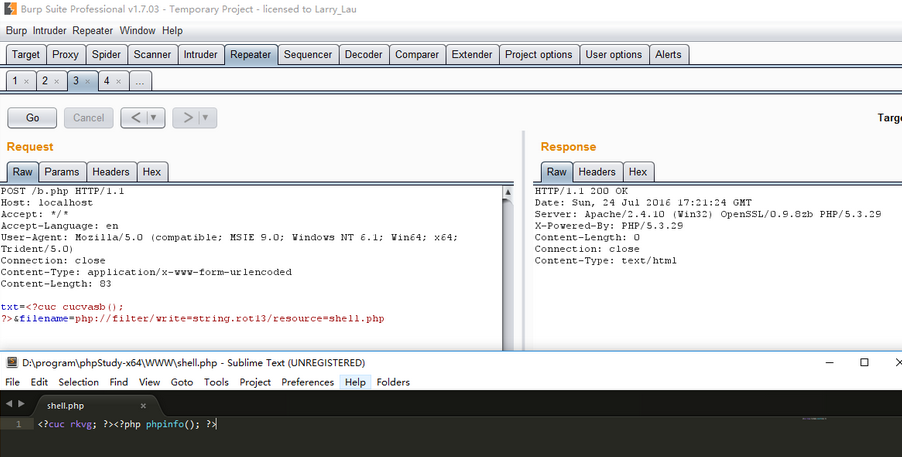Switch to the Intruder tool tab
This screenshot has width=902, height=457.
click(x=201, y=55)
